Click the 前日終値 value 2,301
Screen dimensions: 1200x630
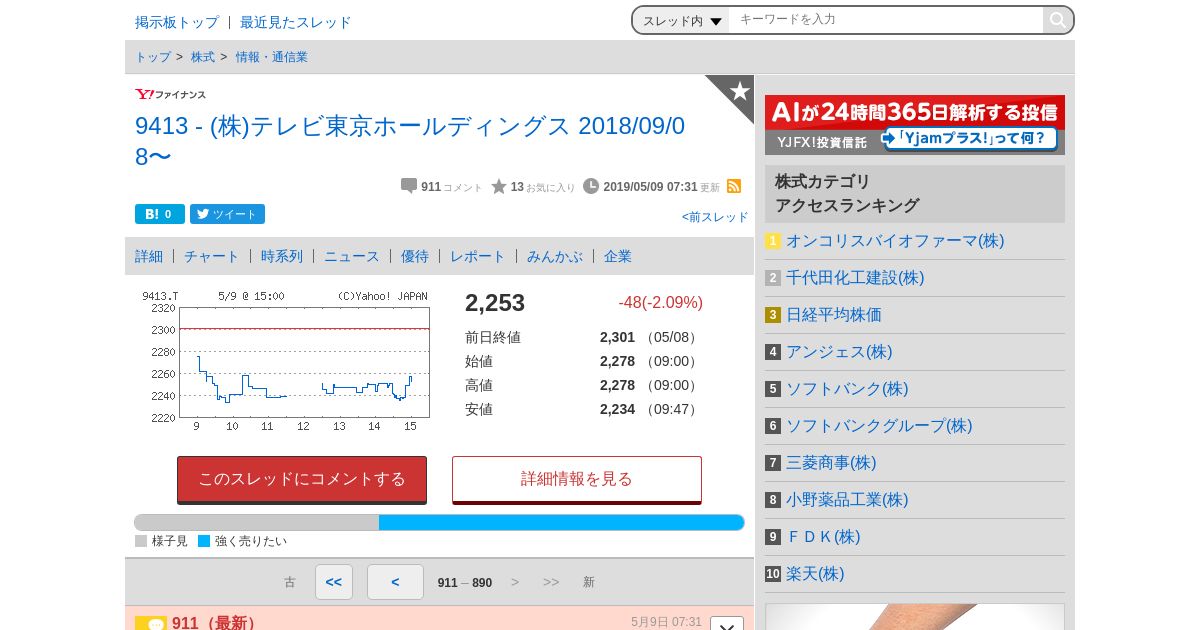(x=617, y=337)
